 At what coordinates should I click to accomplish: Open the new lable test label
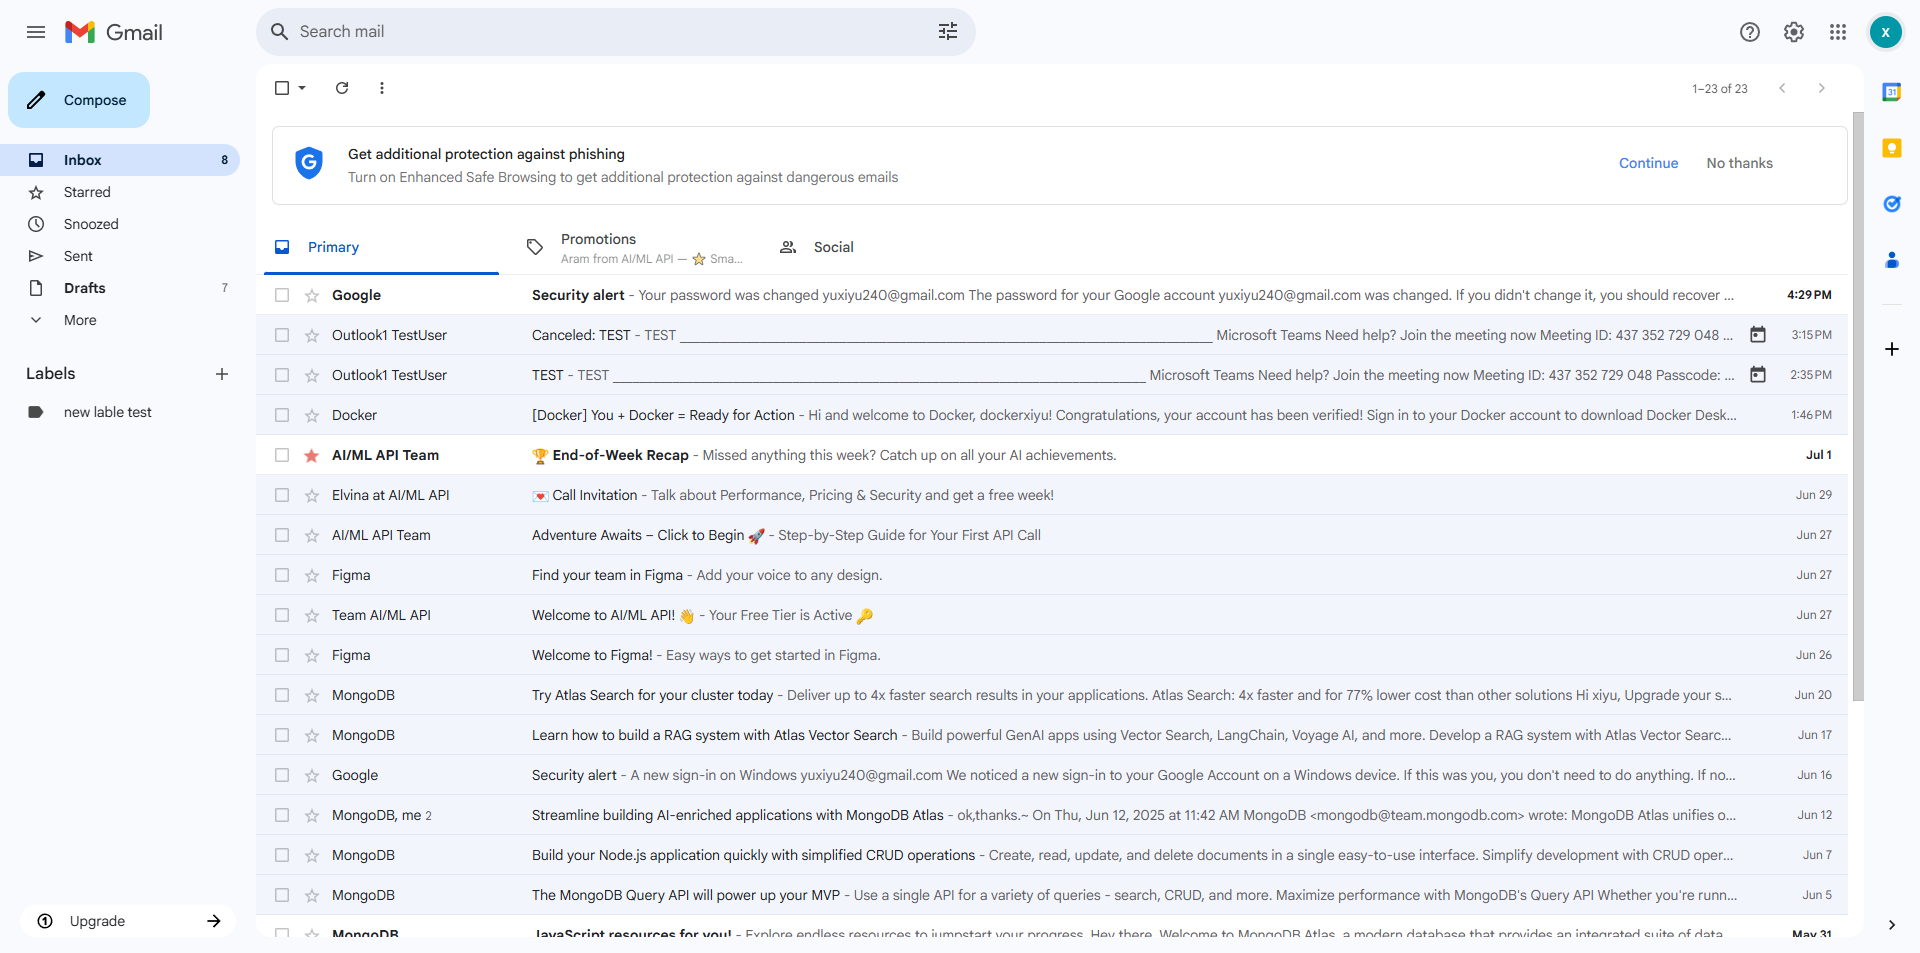[x=120, y=412]
